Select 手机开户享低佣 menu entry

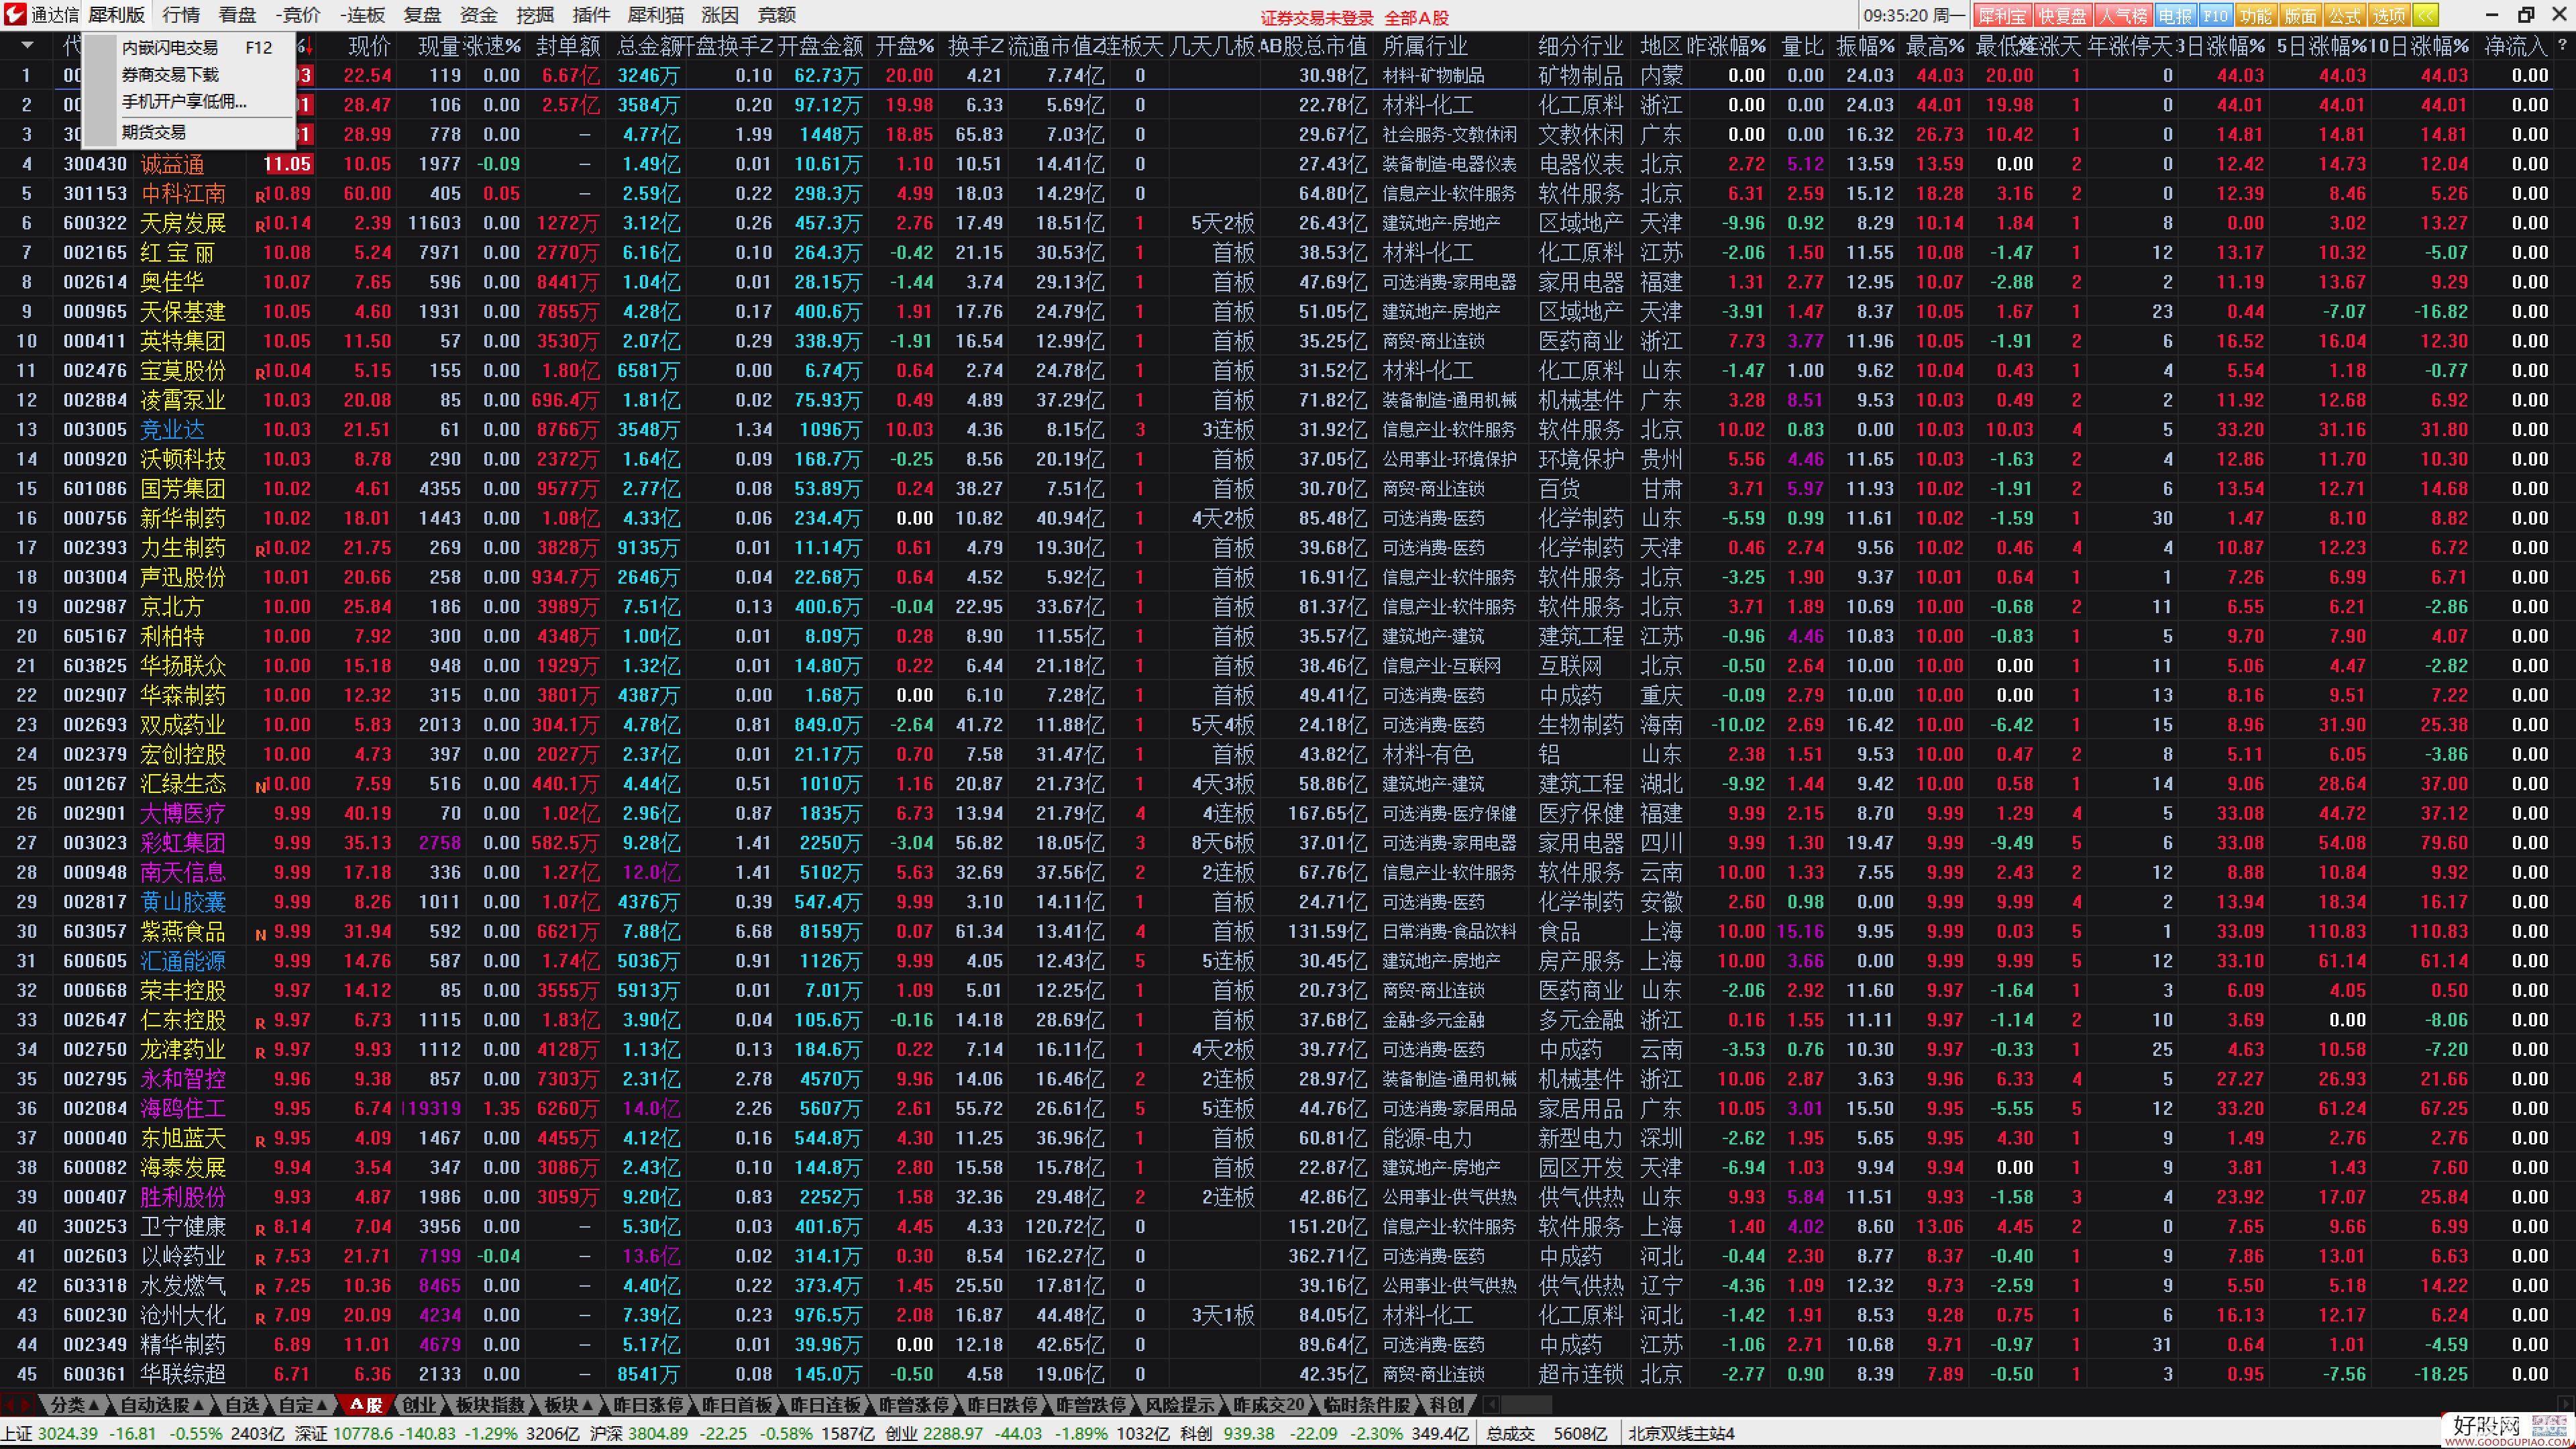tap(196, 102)
